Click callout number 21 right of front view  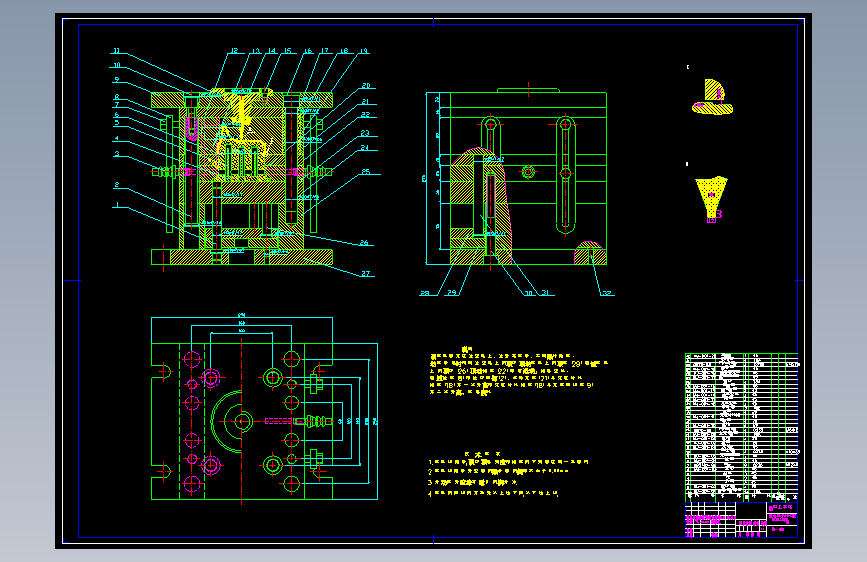365,102
